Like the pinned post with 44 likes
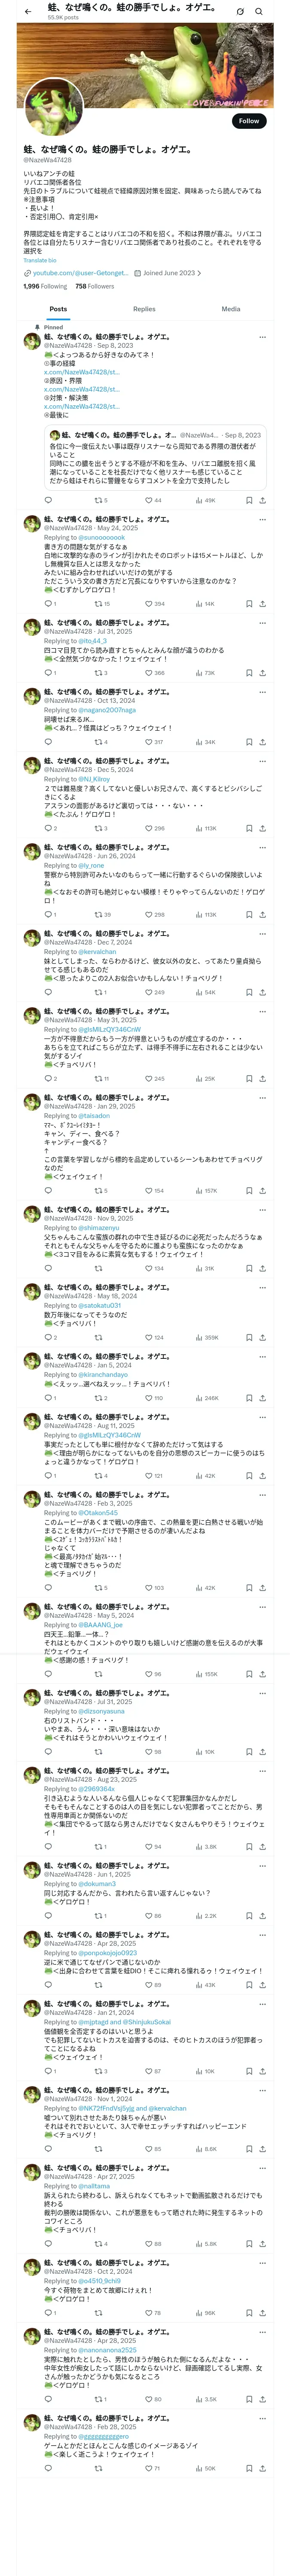Screen dimensions: 290x2576 153,500
